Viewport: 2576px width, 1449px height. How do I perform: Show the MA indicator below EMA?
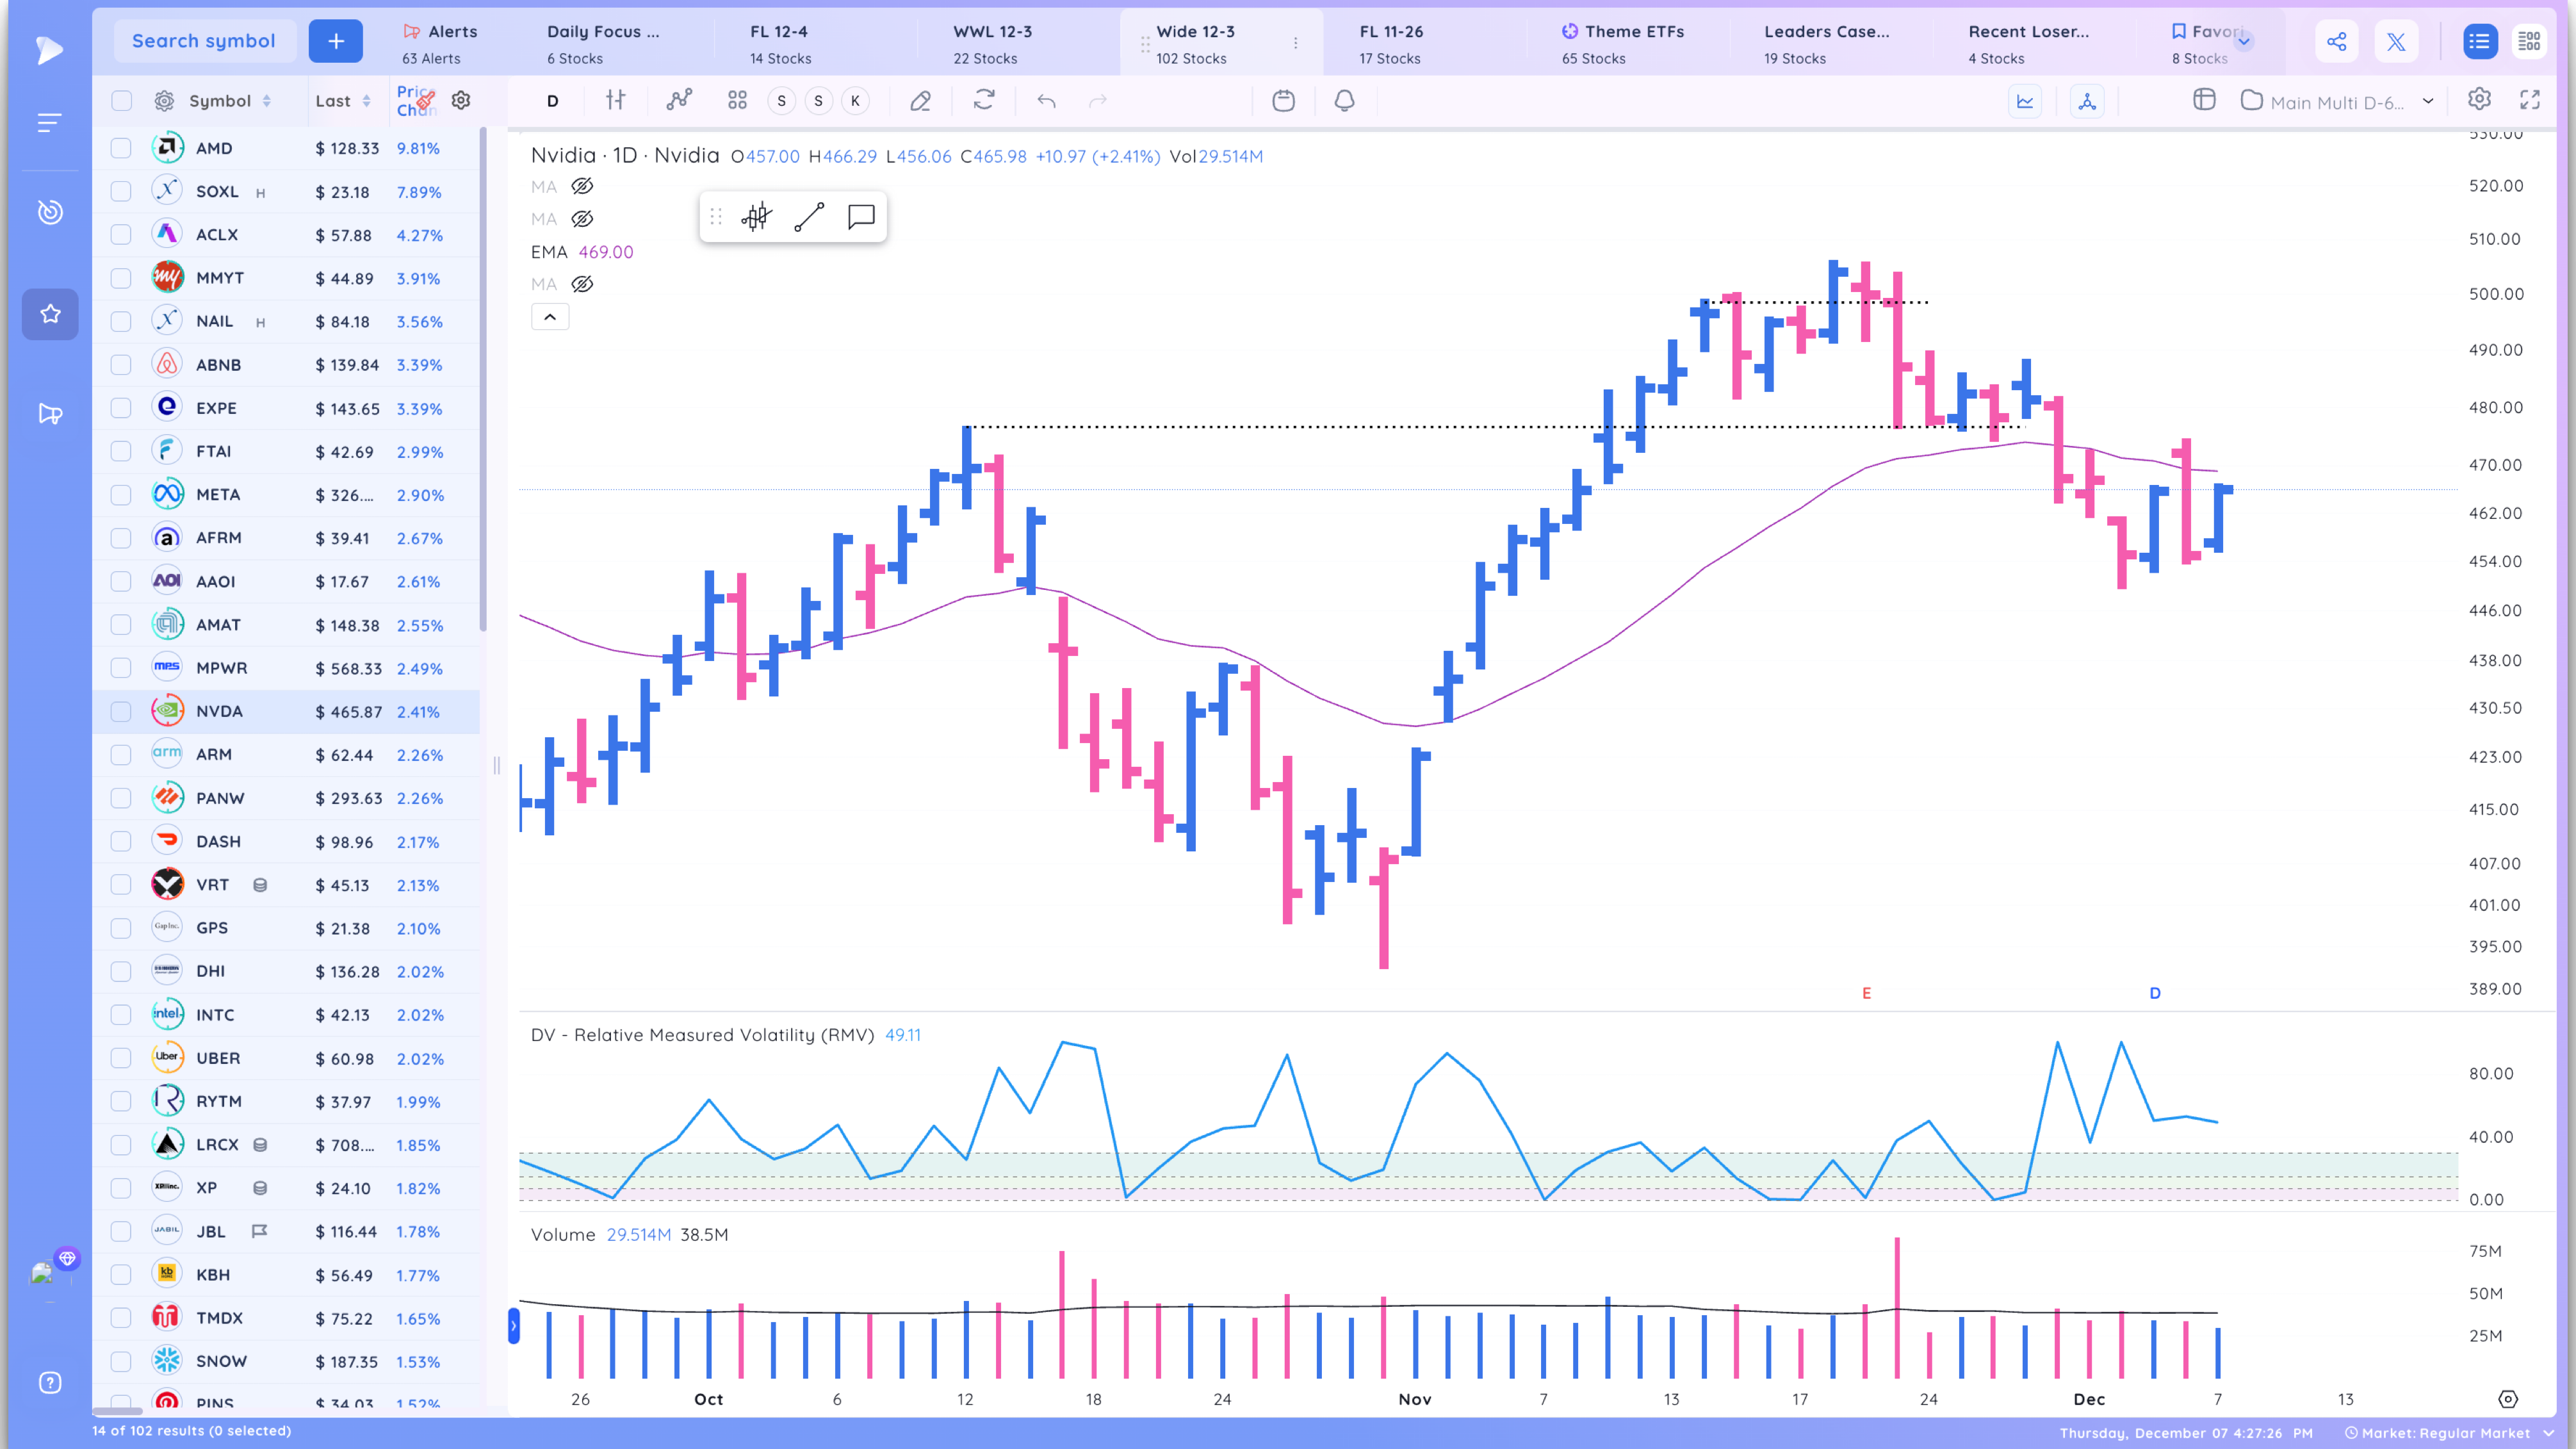pos(582,284)
